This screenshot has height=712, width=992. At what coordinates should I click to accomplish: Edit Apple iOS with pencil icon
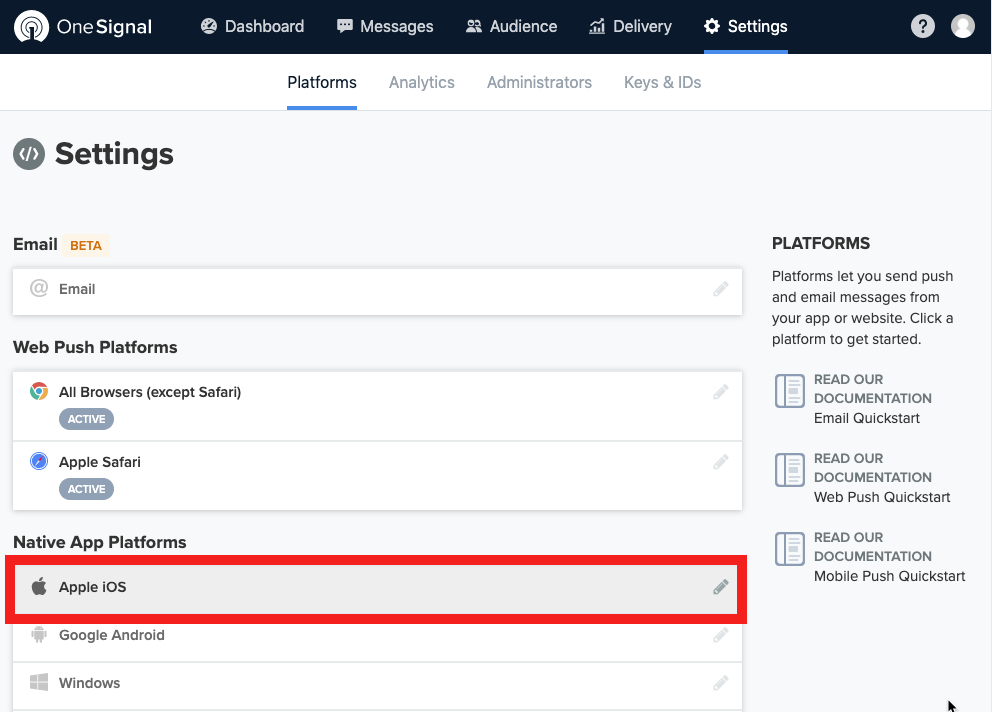coord(721,587)
